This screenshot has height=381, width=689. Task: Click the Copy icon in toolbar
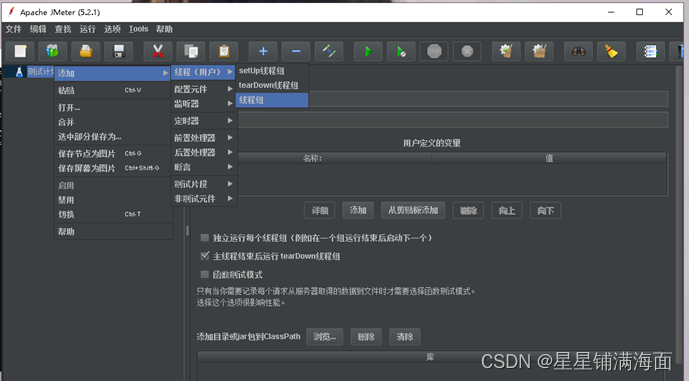tap(191, 51)
